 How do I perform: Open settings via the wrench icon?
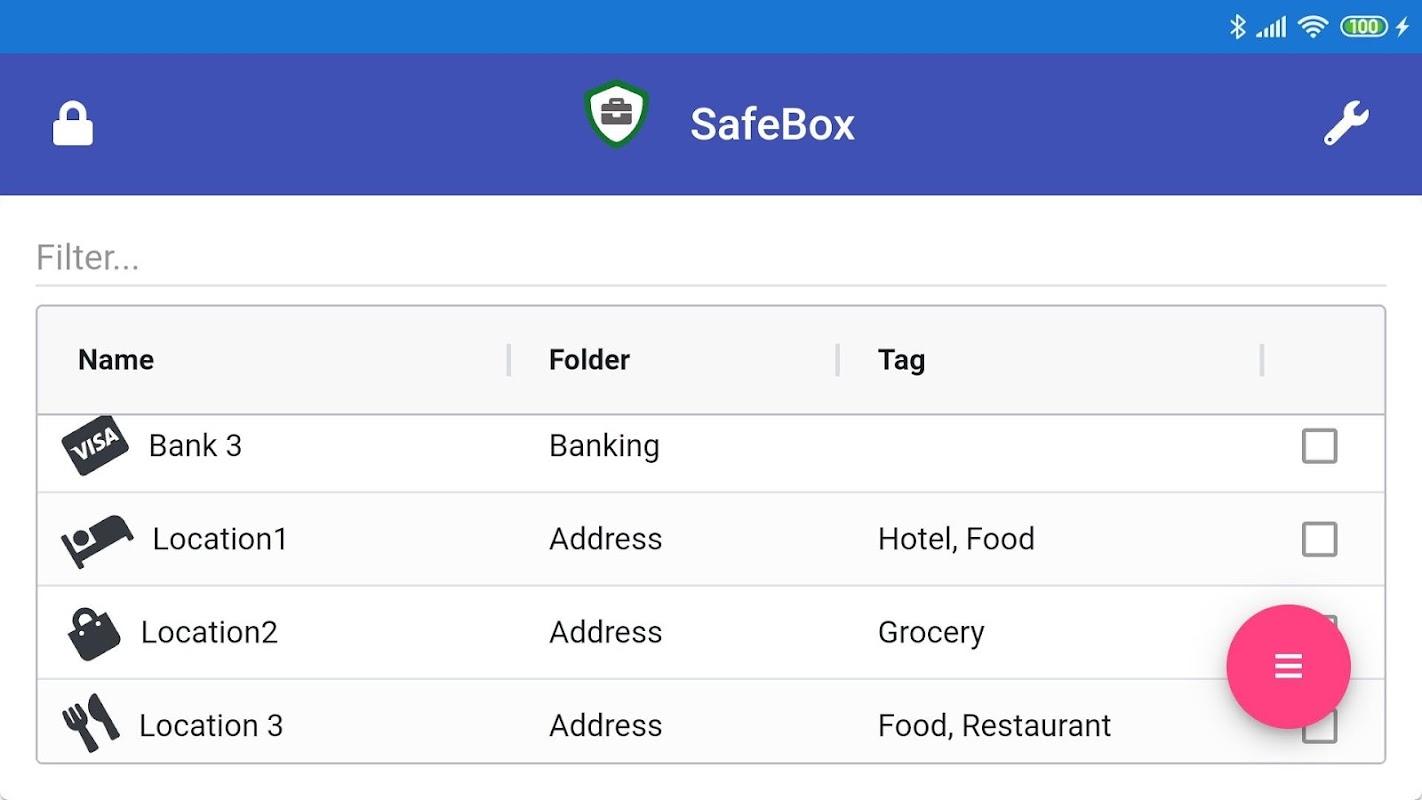[x=1346, y=124]
